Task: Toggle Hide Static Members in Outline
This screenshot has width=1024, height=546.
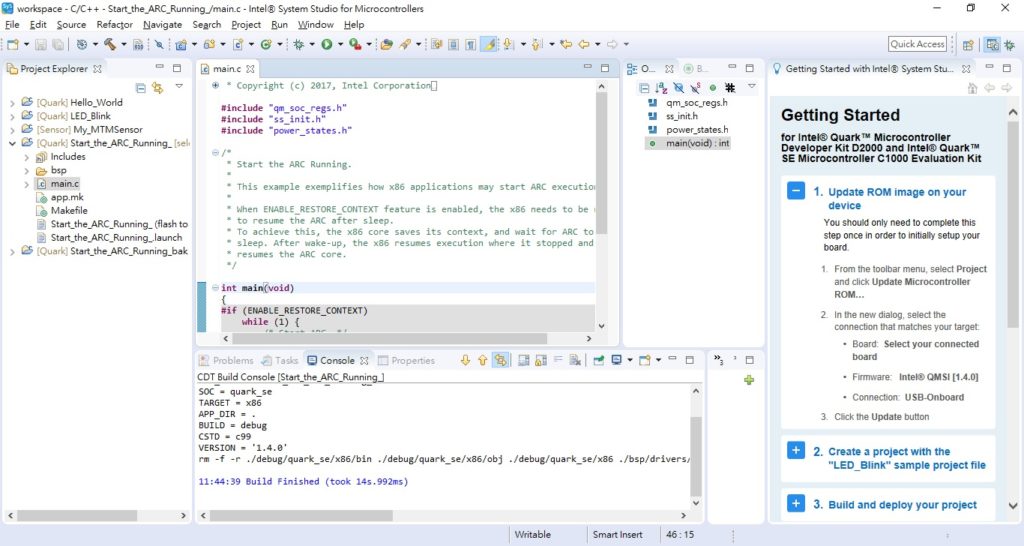Action: coord(696,88)
